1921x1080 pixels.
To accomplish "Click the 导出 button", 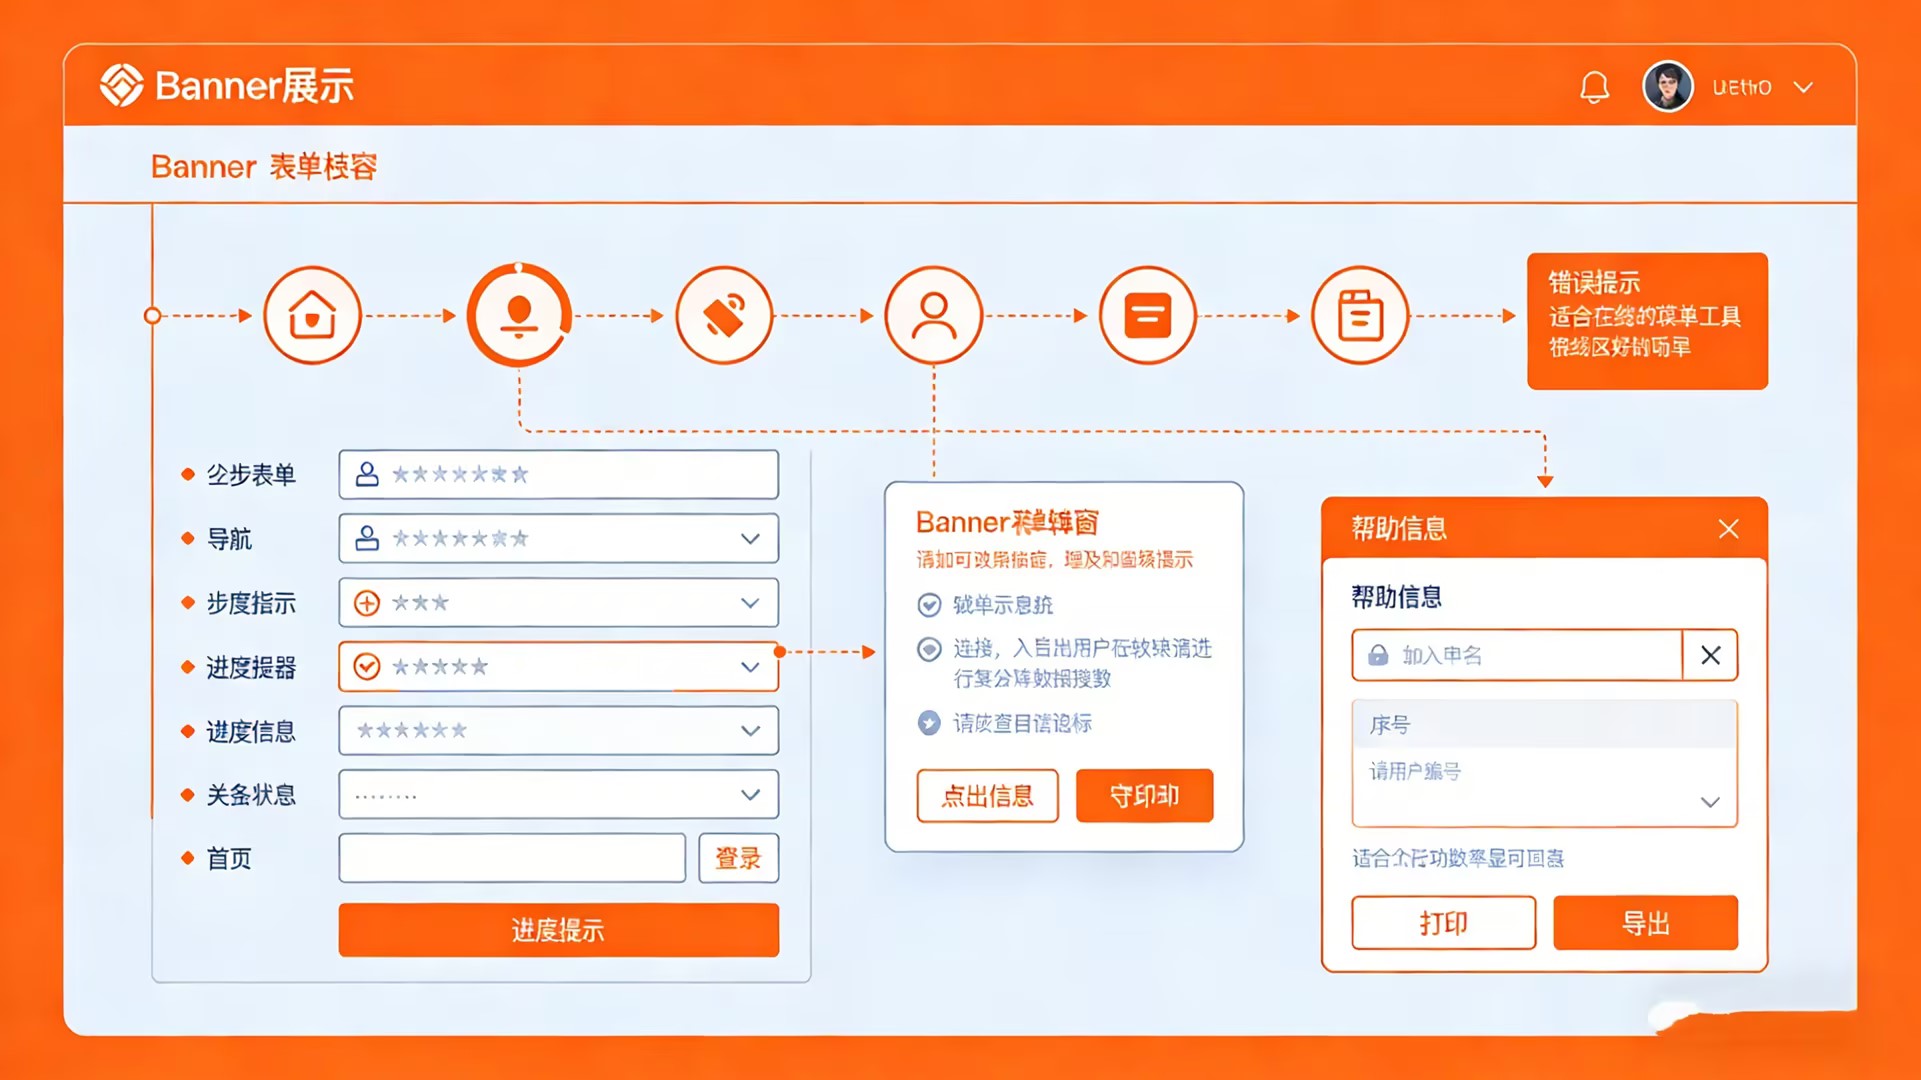I will [x=1645, y=922].
